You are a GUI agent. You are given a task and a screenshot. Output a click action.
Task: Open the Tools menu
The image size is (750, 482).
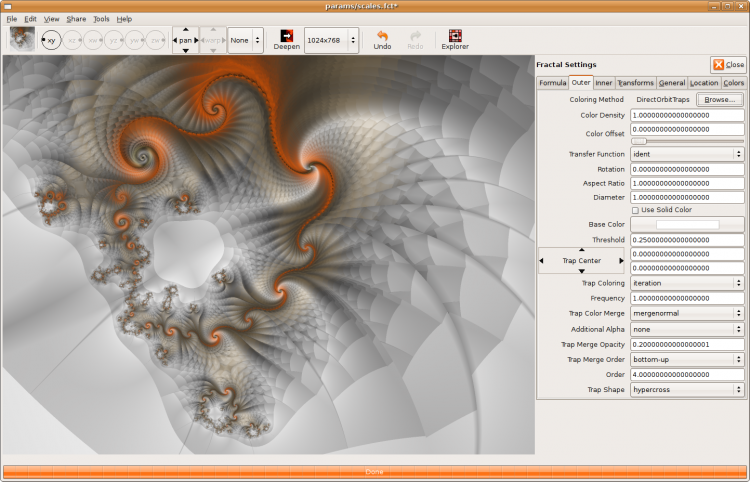(x=101, y=19)
